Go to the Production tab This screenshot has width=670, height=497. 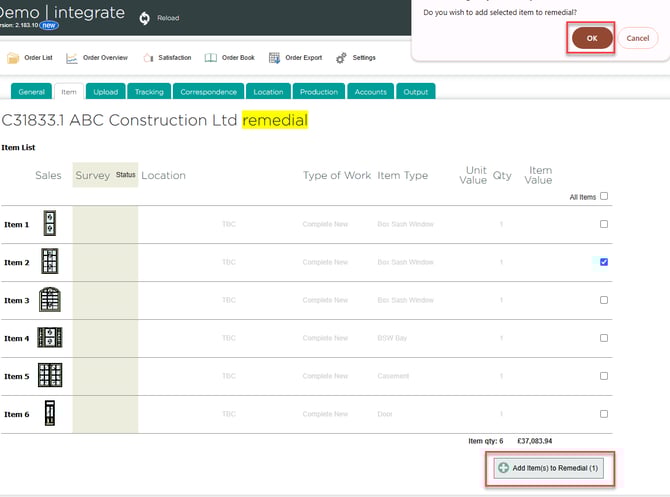tap(318, 92)
